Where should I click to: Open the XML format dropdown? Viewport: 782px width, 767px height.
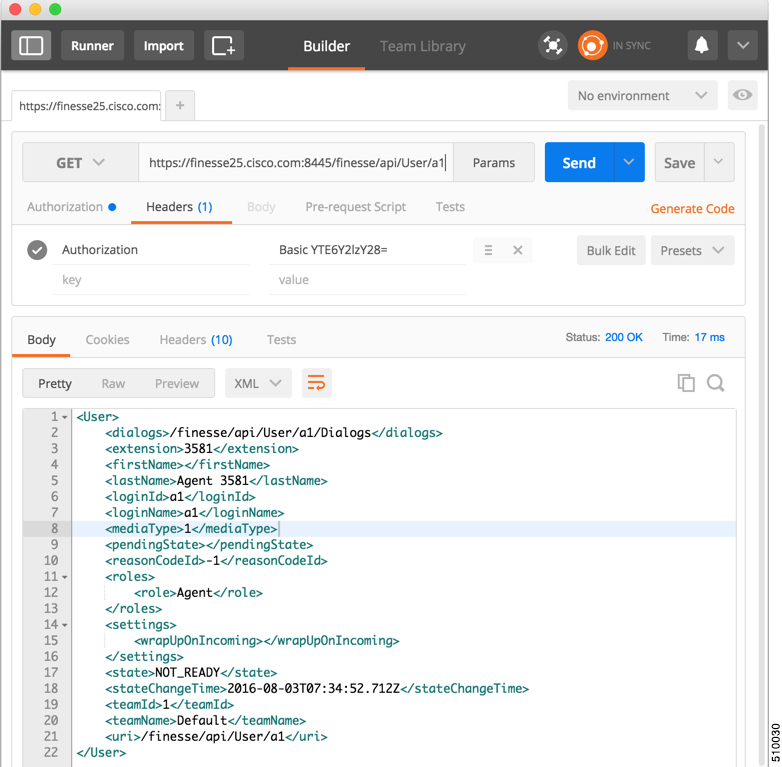258,383
